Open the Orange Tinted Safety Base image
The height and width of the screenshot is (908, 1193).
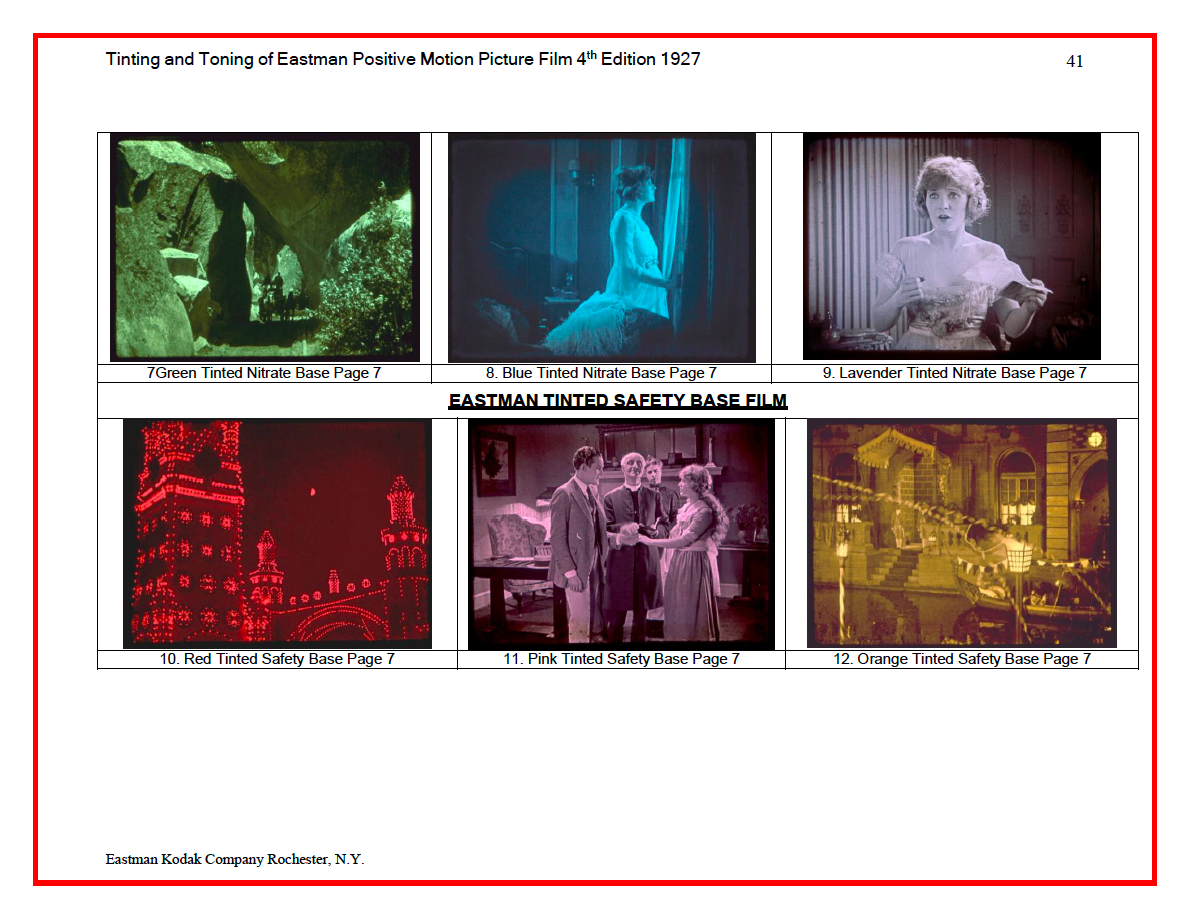point(962,530)
